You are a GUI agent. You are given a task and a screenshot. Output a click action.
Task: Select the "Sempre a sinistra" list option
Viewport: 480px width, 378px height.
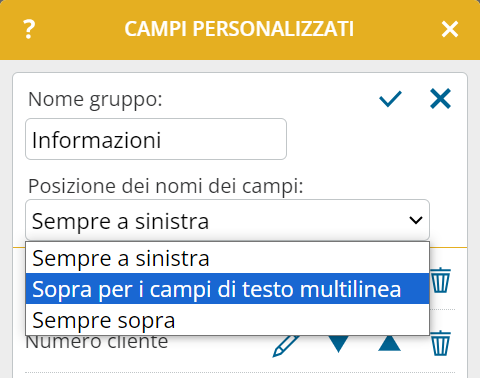coord(227,258)
